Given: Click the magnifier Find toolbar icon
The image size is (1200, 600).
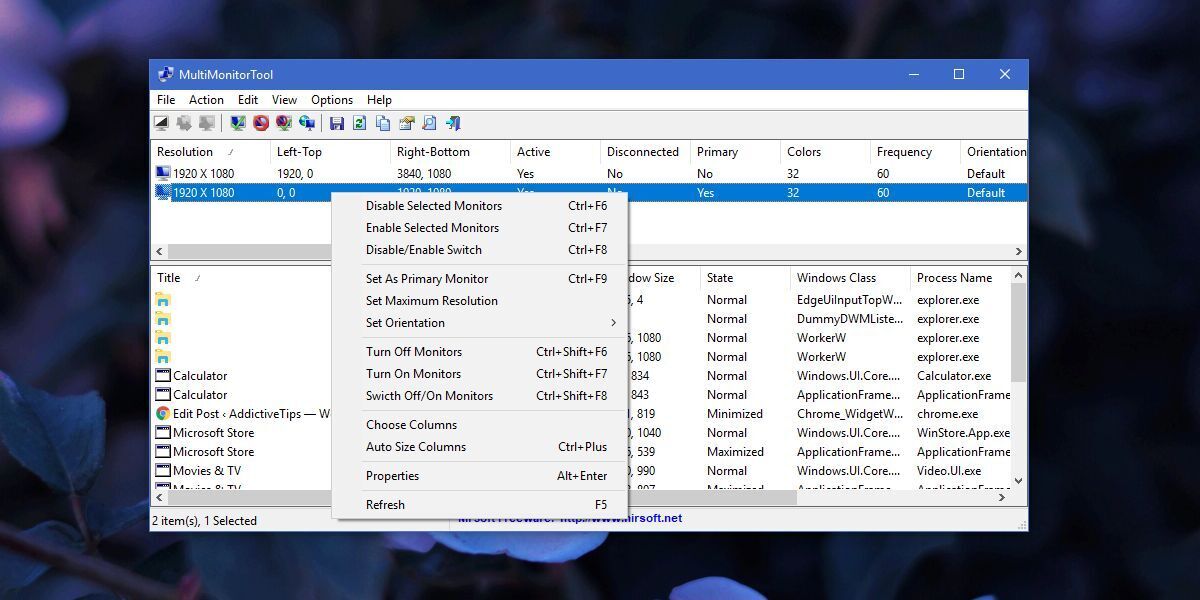Looking at the screenshot, I should point(429,123).
